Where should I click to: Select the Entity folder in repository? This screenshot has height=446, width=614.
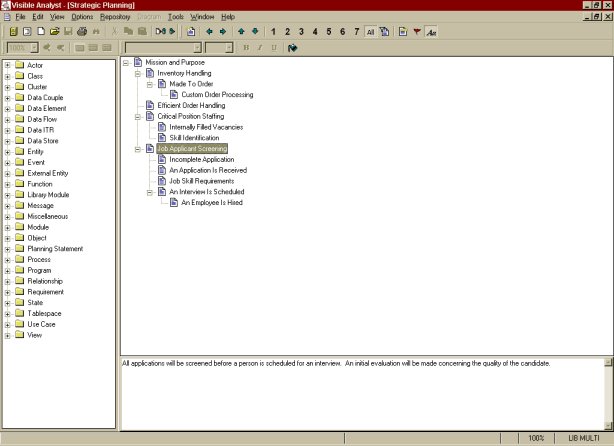click(x=35, y=152)
